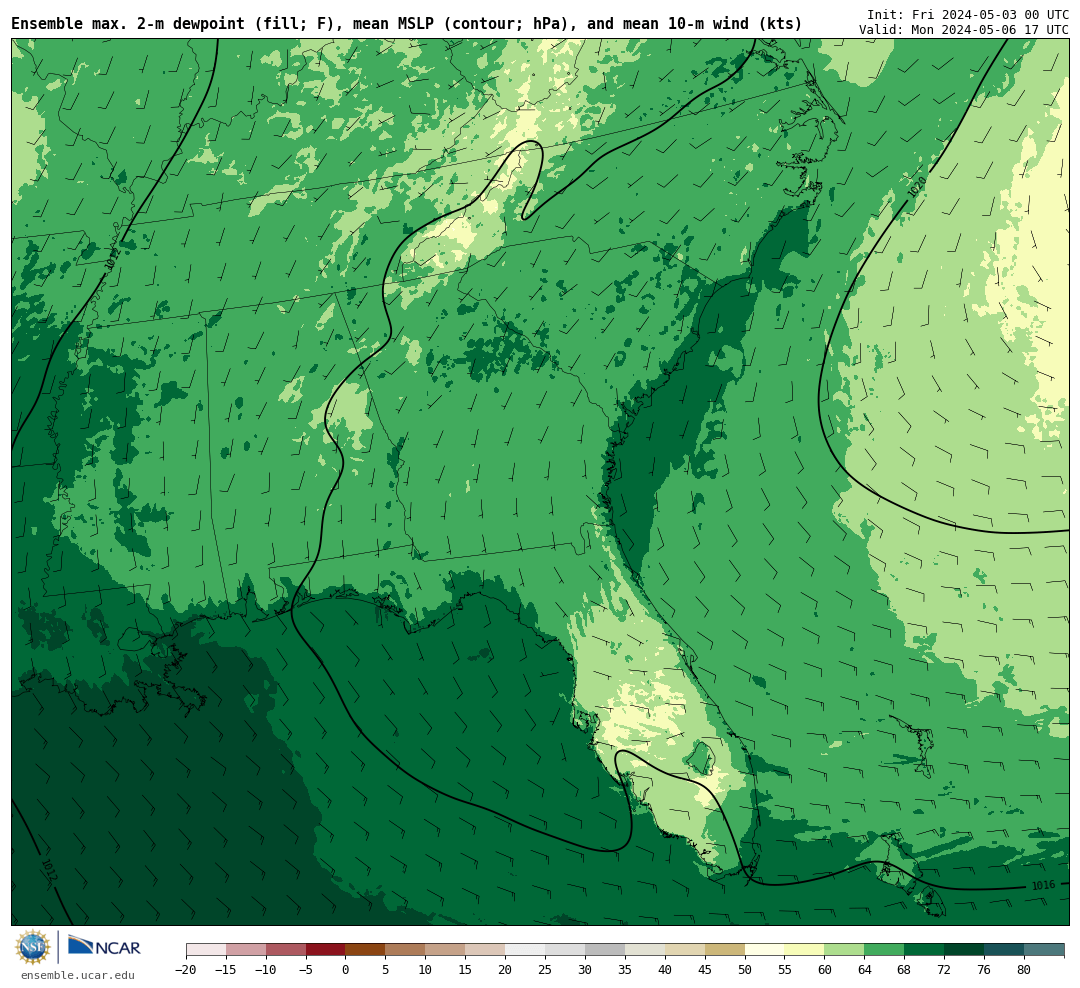
Task: Pick the slate teal swatch right of 80
Action: click(x=1045, y=950)
